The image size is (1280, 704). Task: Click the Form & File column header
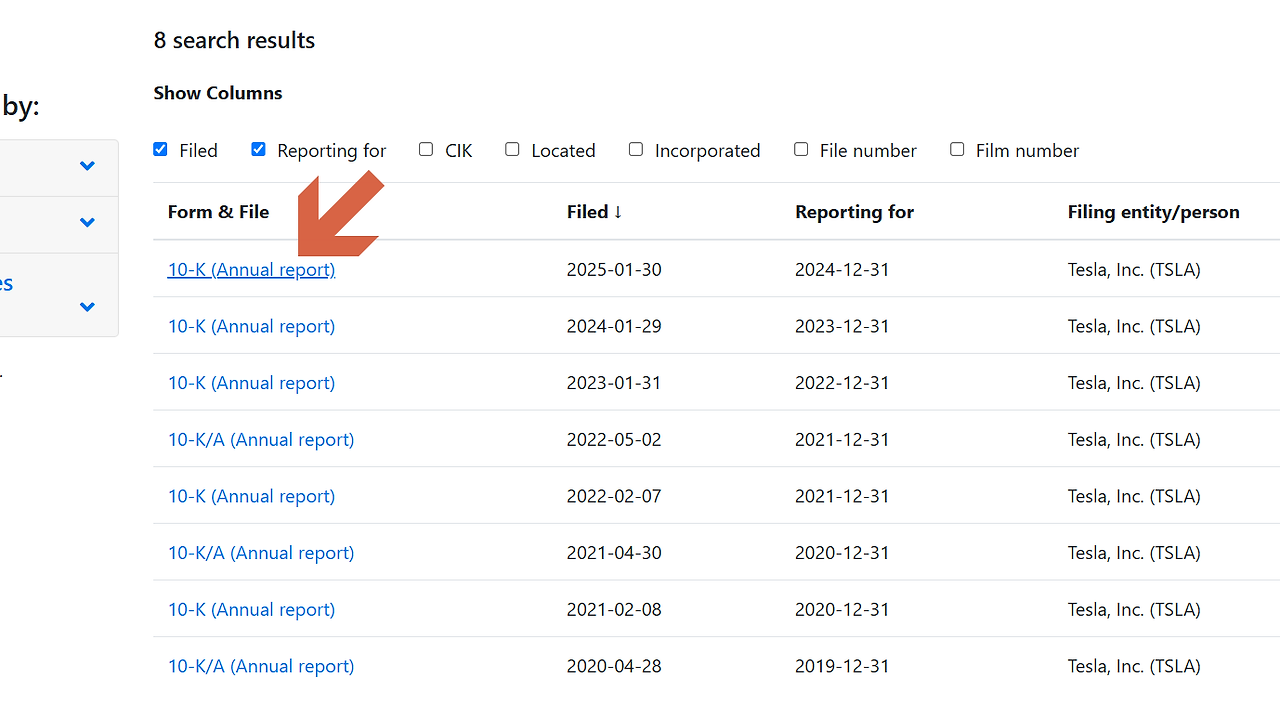click(x=218, y=212)
